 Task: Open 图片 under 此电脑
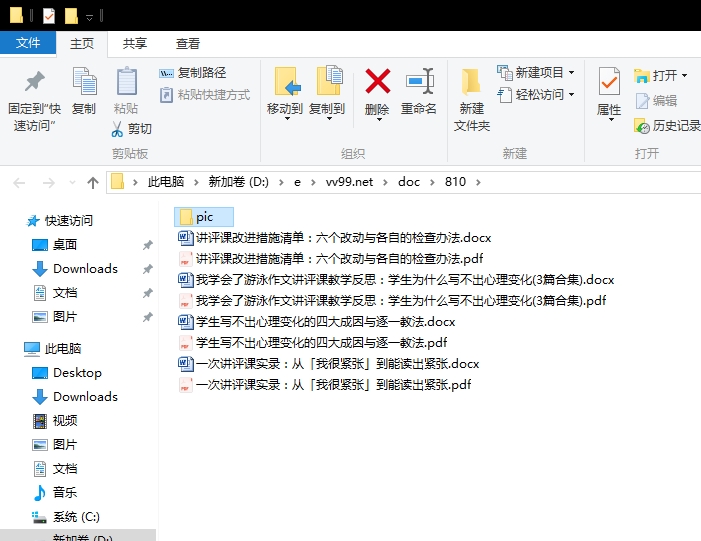coord(55,445)
